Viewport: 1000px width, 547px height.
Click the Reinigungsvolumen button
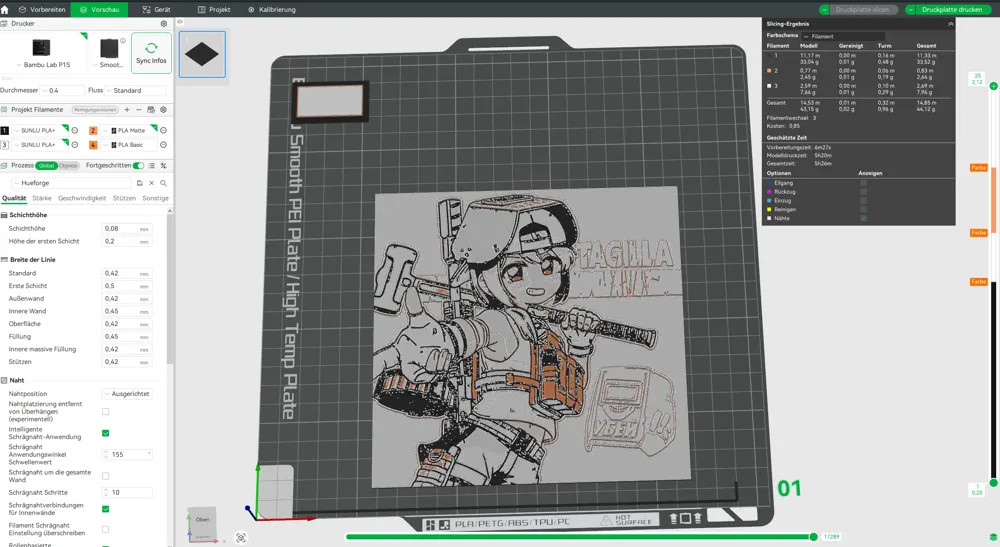[95, 110]
